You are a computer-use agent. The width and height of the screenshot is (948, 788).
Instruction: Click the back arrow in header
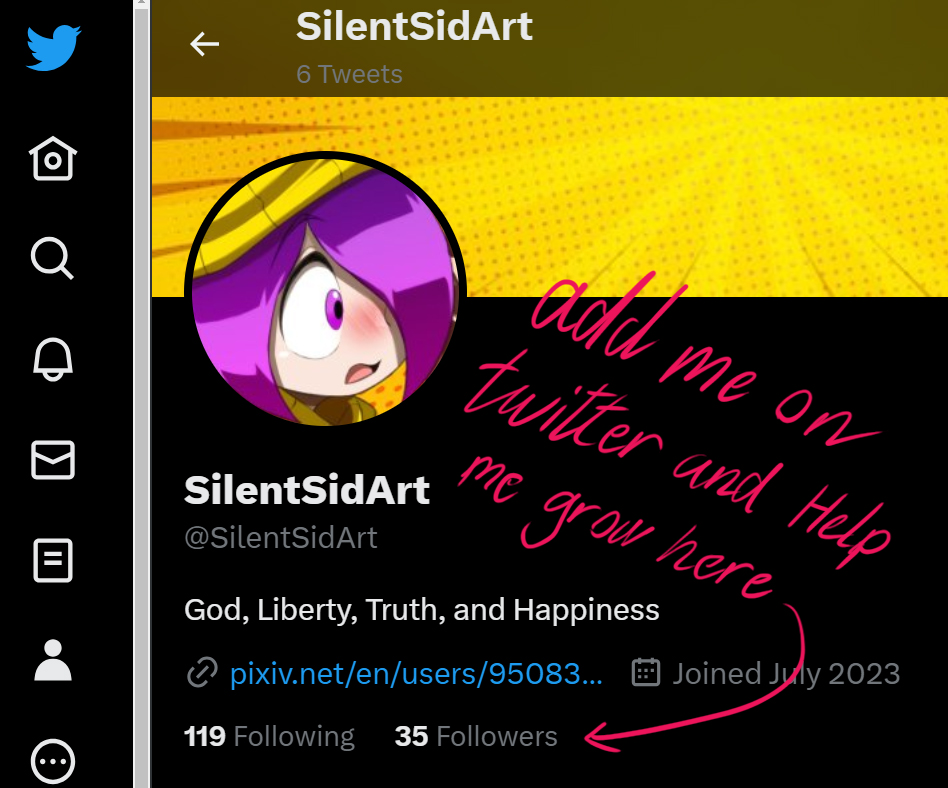click(x=205, y=44)
